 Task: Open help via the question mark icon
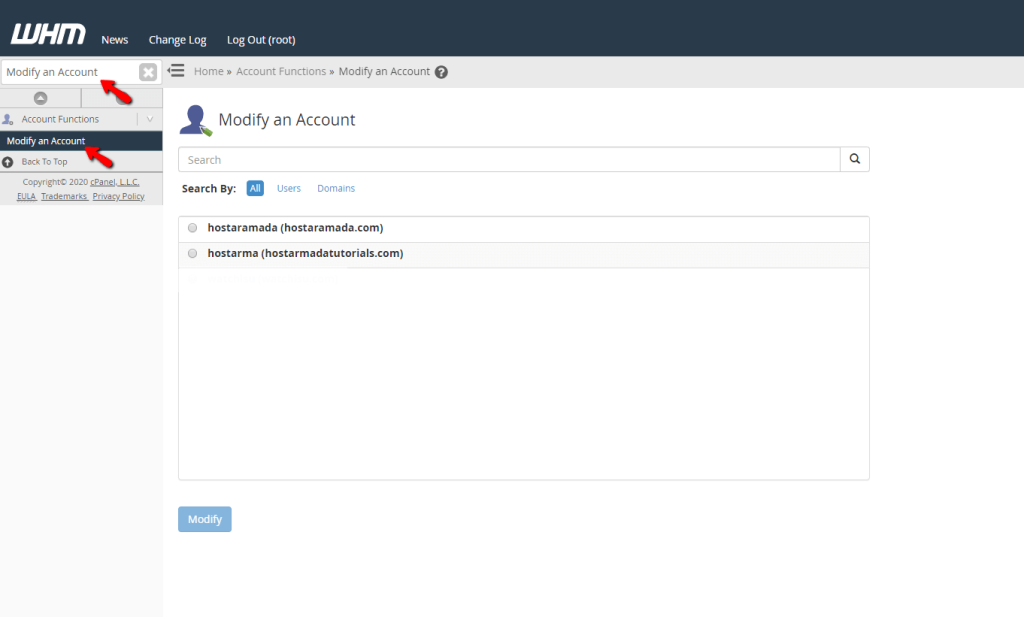[x=440, y=71]
